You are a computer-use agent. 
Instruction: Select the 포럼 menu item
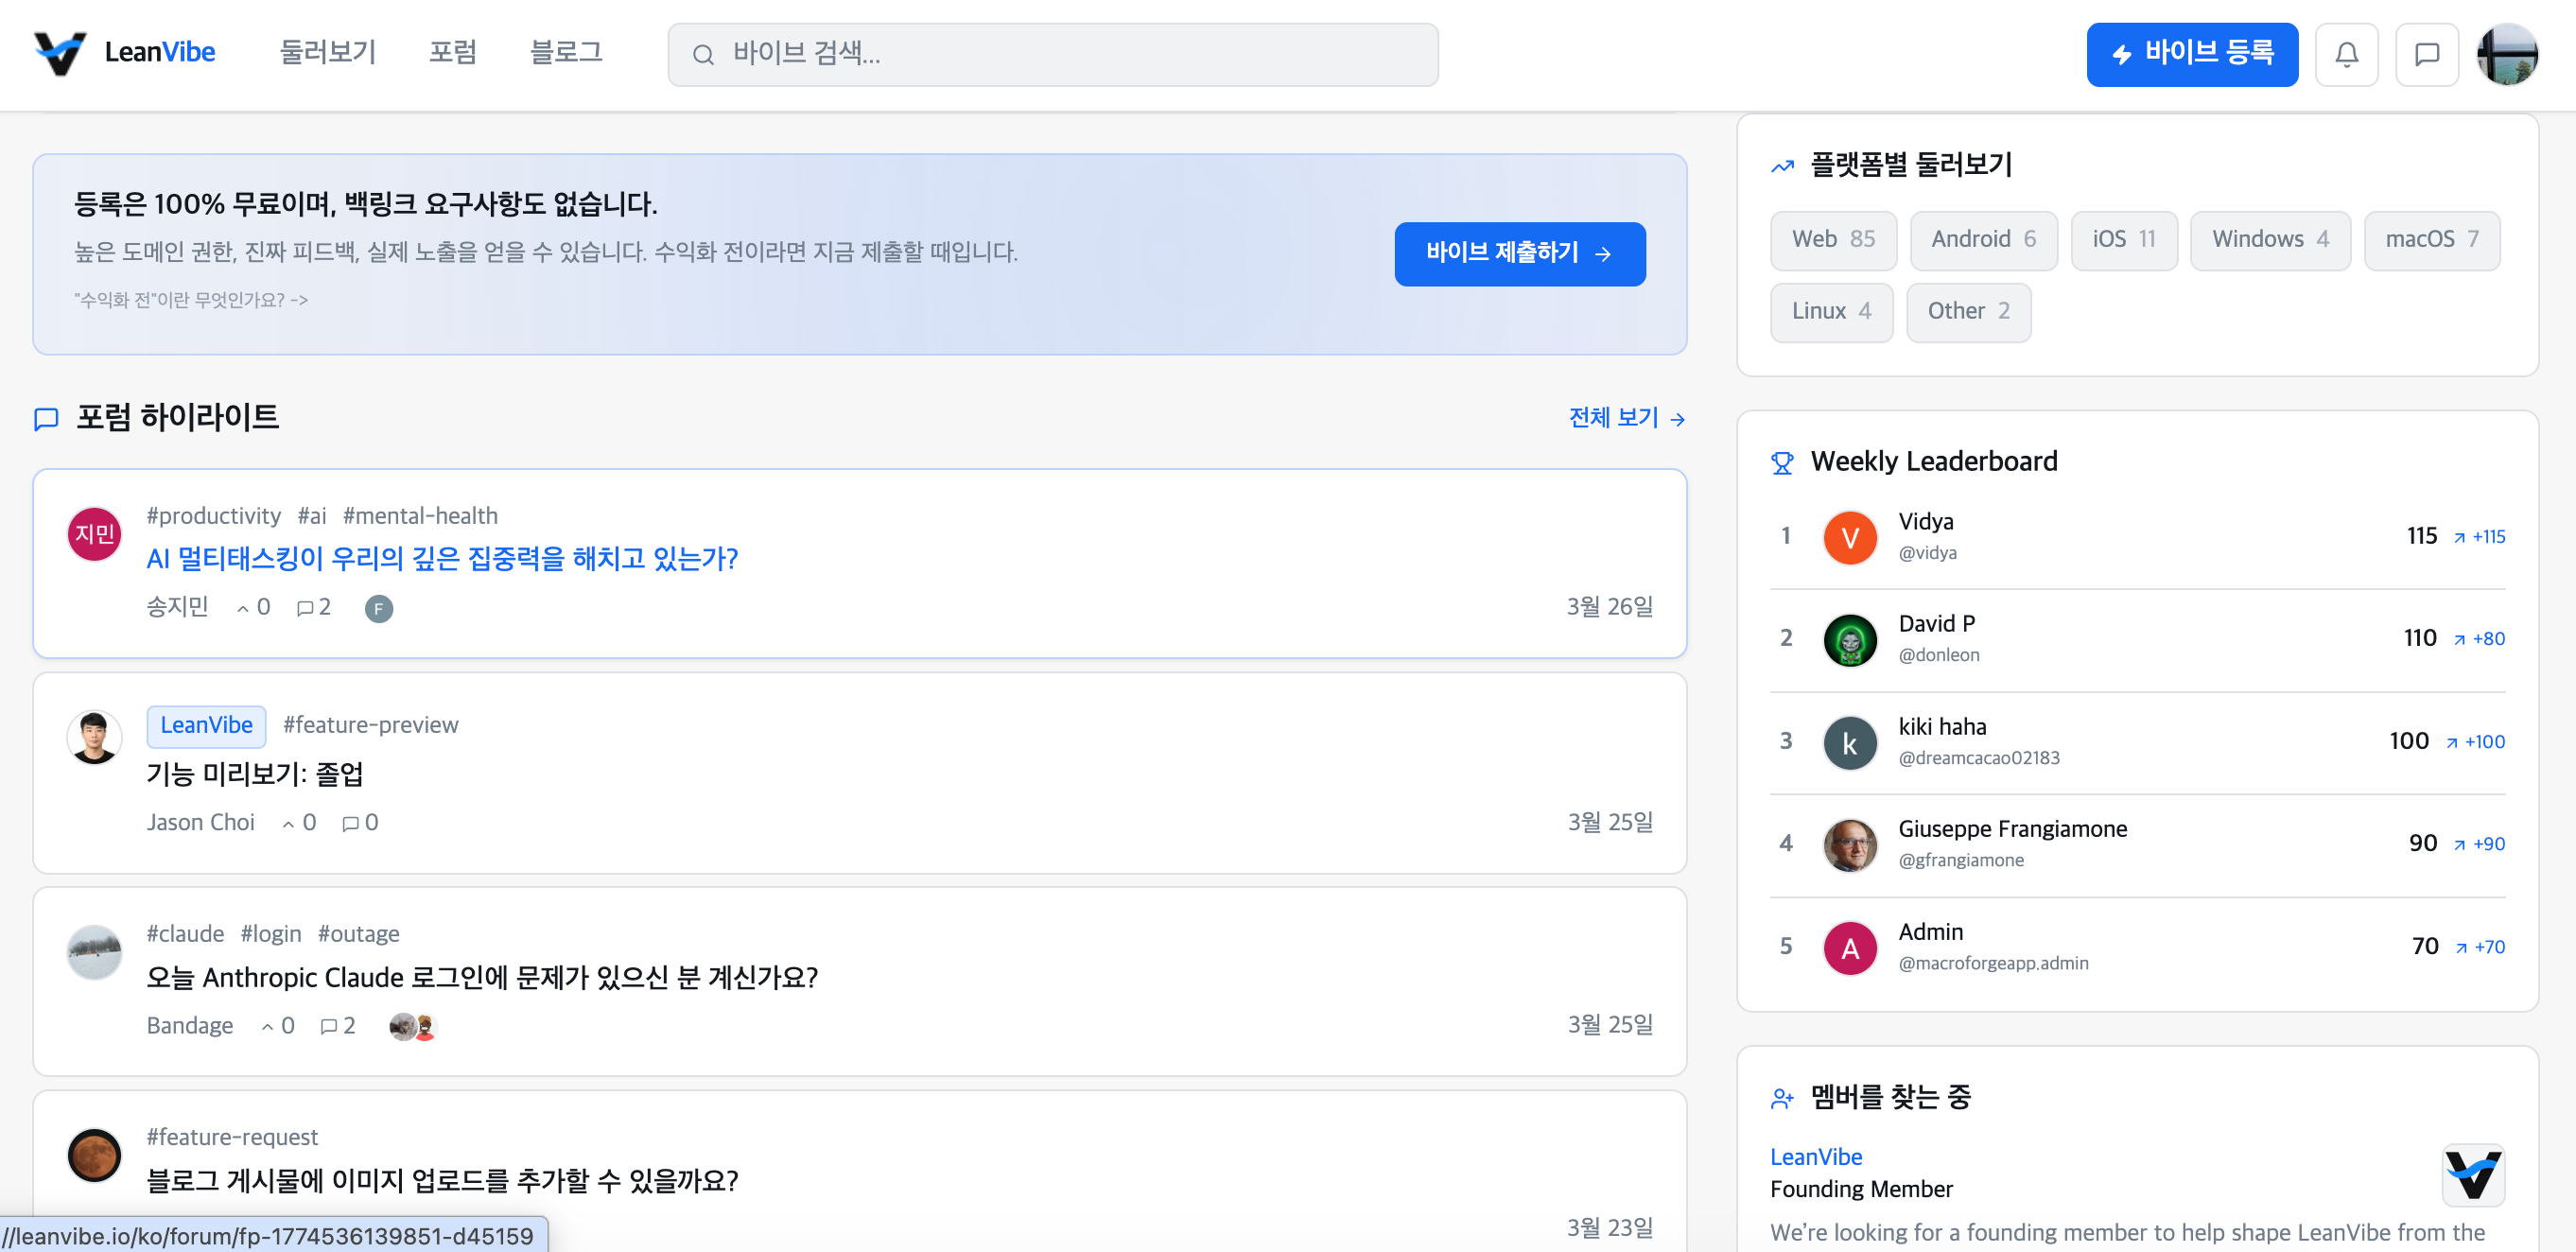tap(454, 52)
